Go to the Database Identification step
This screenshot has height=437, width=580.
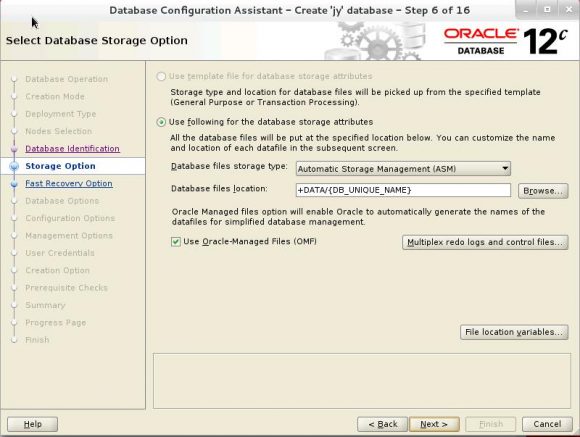[x=72, y=149]
